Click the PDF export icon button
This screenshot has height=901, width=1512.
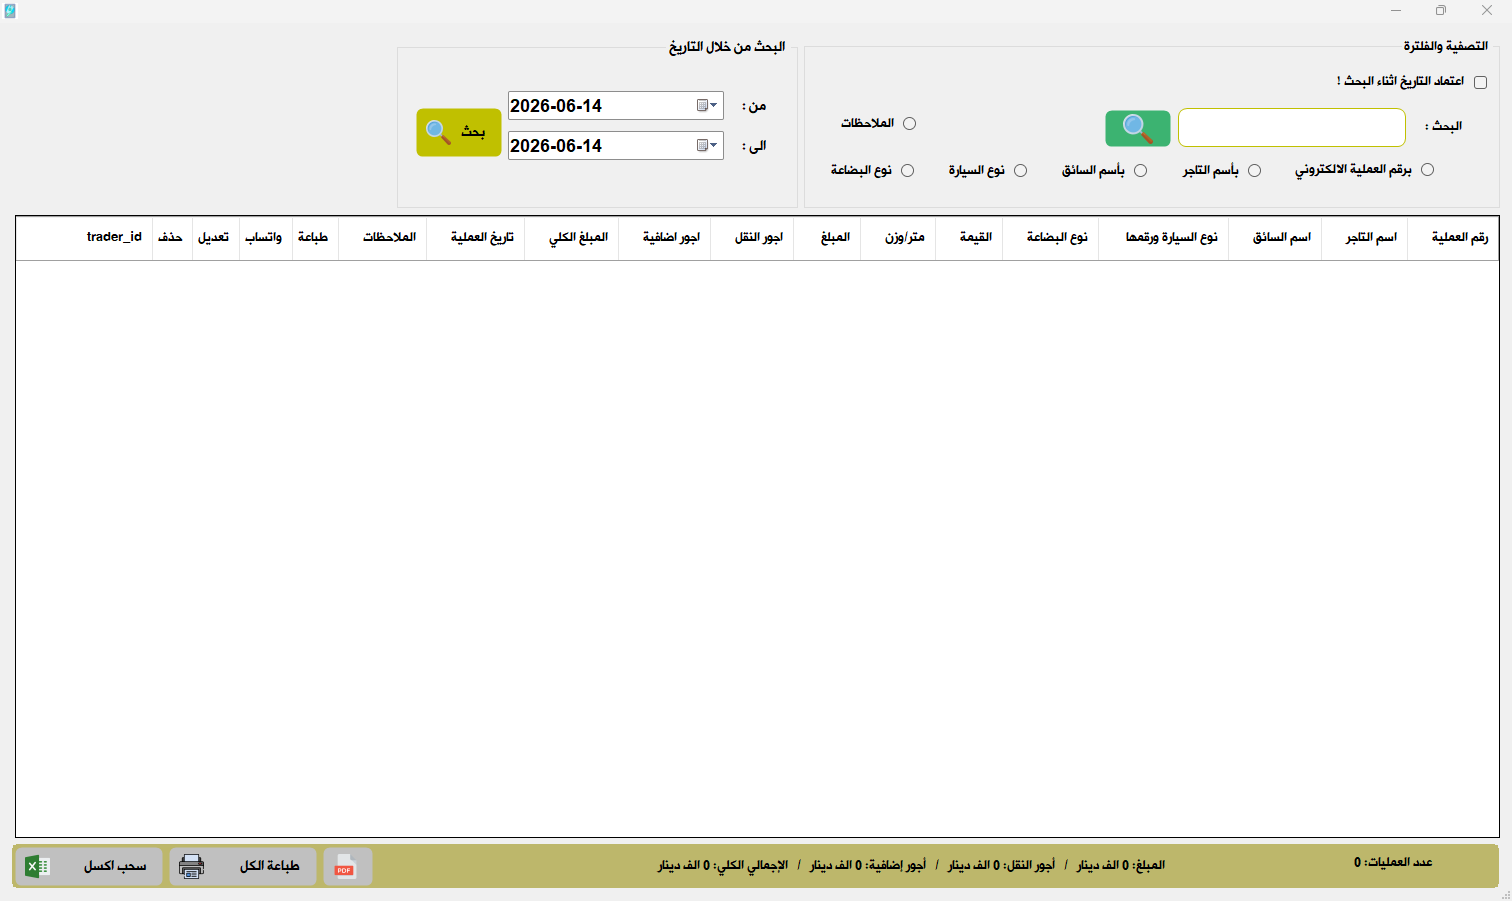(x=348, y=866)
